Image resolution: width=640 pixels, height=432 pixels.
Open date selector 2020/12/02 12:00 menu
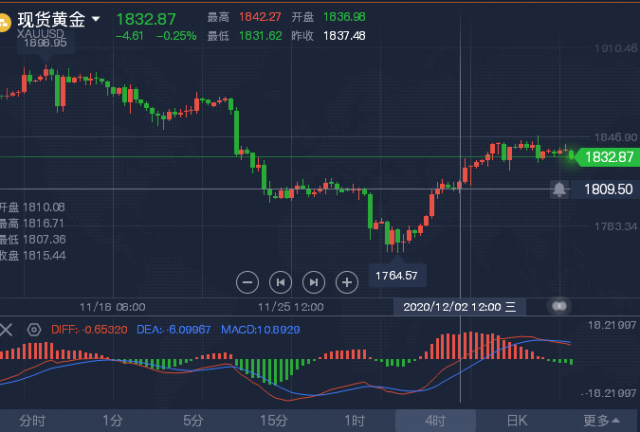click(459, 307)
